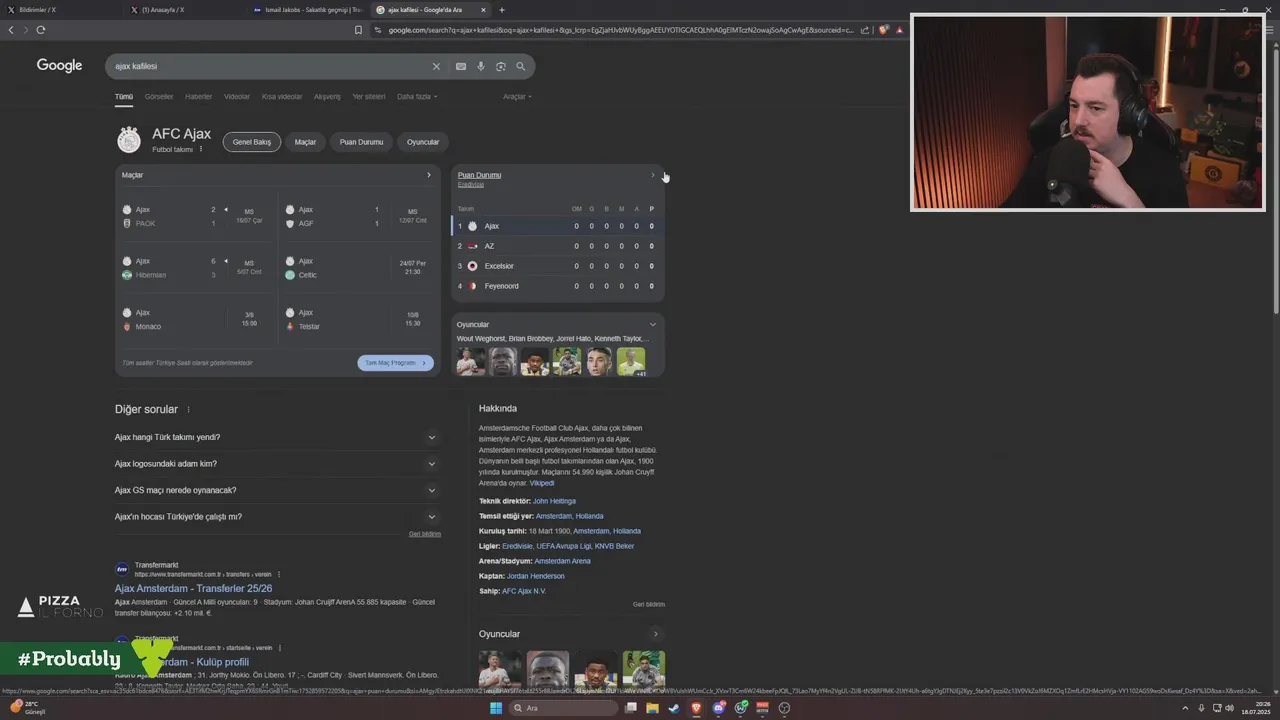Open the Araçlar tools dropdown
The height and width of the screenshot is (720, 1280).
517,97
